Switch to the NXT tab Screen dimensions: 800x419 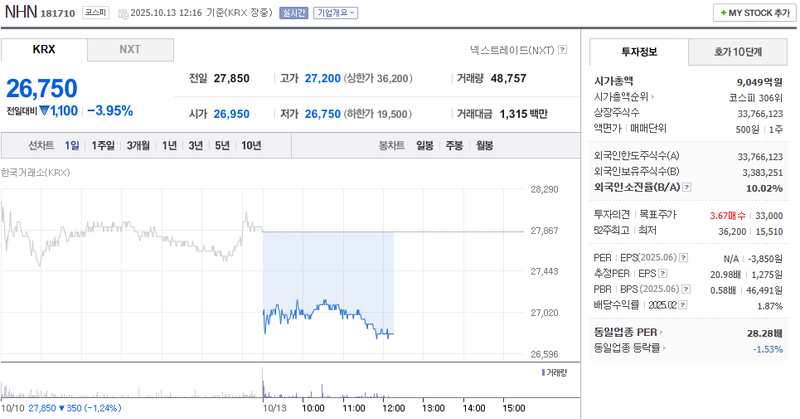pos(130,49)
